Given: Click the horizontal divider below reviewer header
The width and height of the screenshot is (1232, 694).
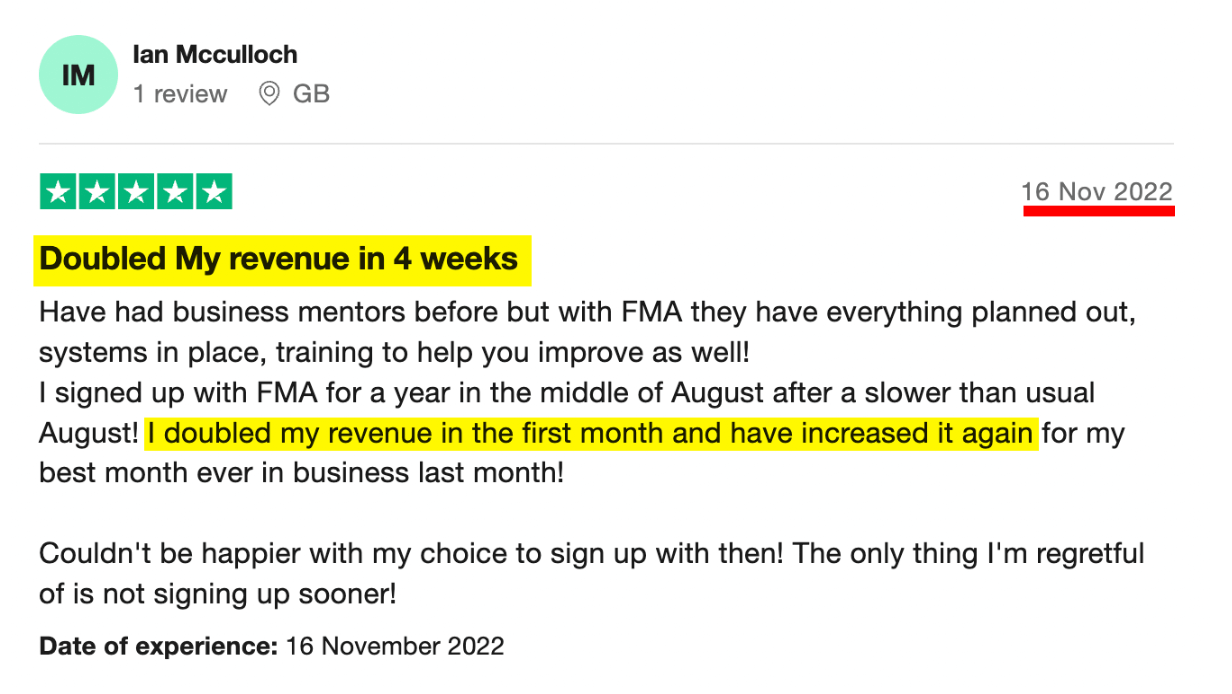Looking at the screenshot, I should click(x=606, y=144).
